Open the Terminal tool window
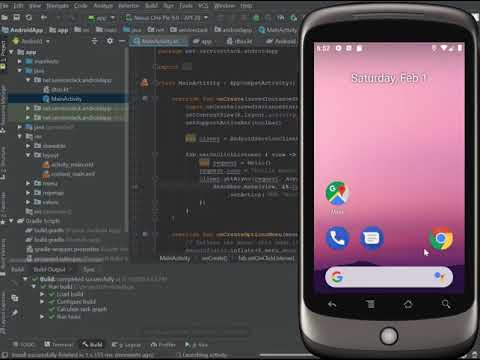Screen dimensions: 480x360 click(x=59, y=345)
